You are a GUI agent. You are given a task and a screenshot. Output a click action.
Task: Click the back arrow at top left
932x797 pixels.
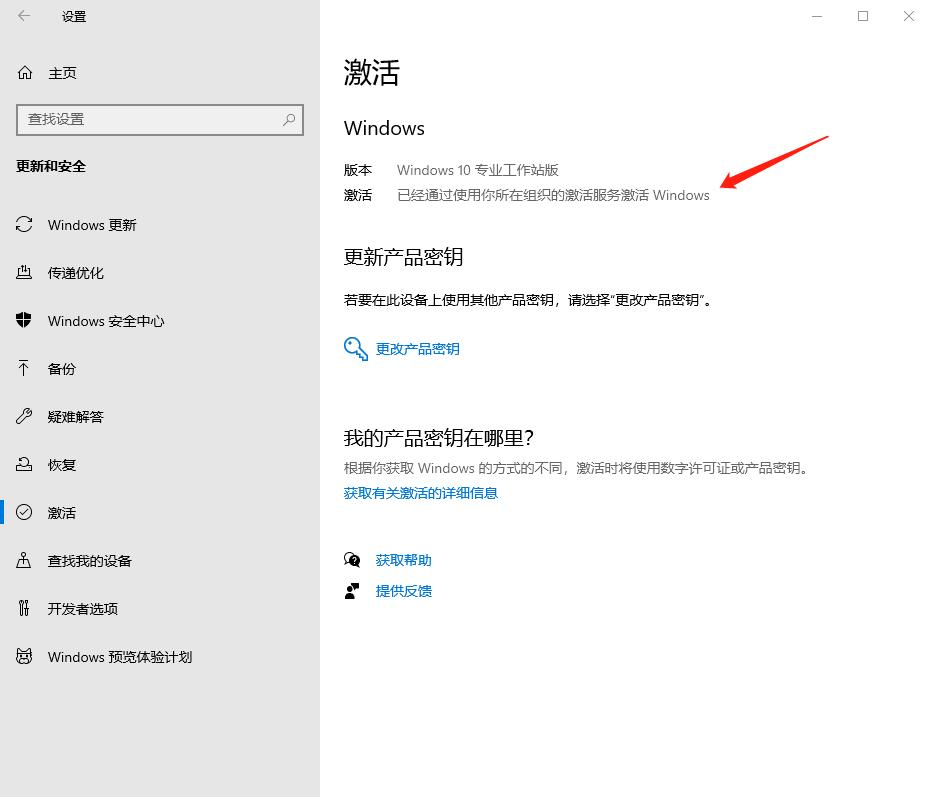22,16
